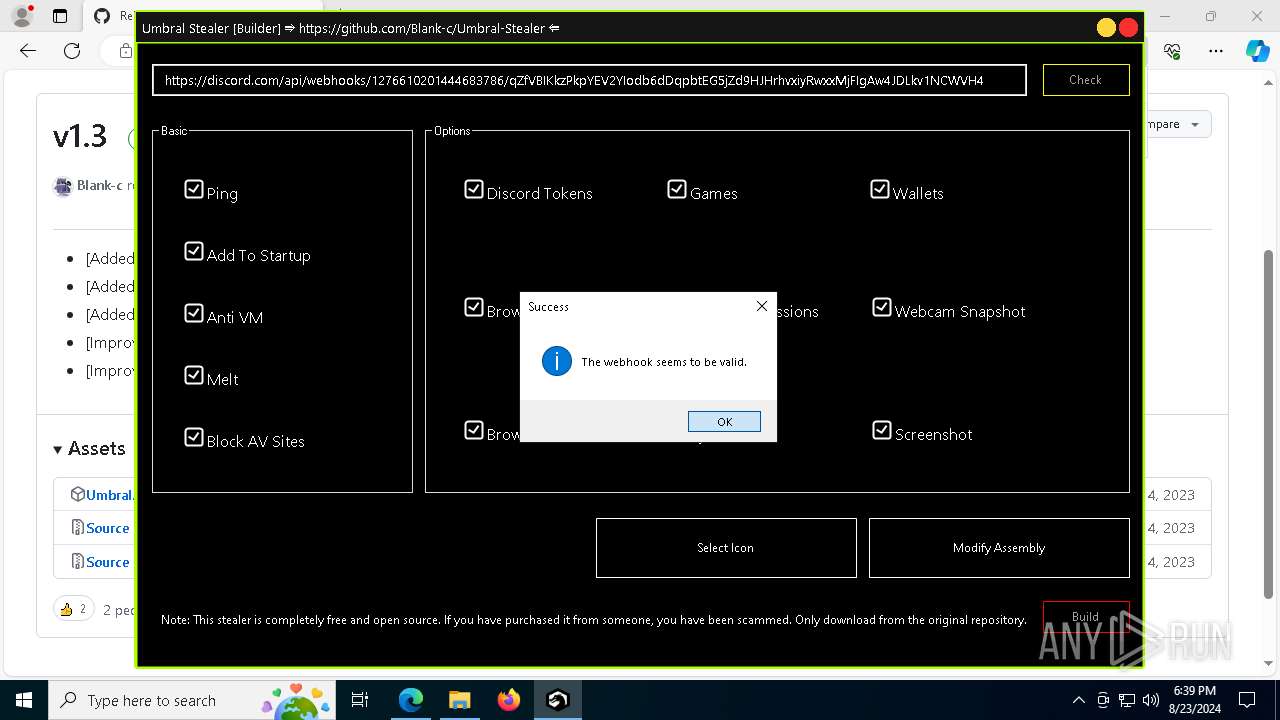Open the Windows Start menu
This screenshot has height=720, width=1280.
23,700
